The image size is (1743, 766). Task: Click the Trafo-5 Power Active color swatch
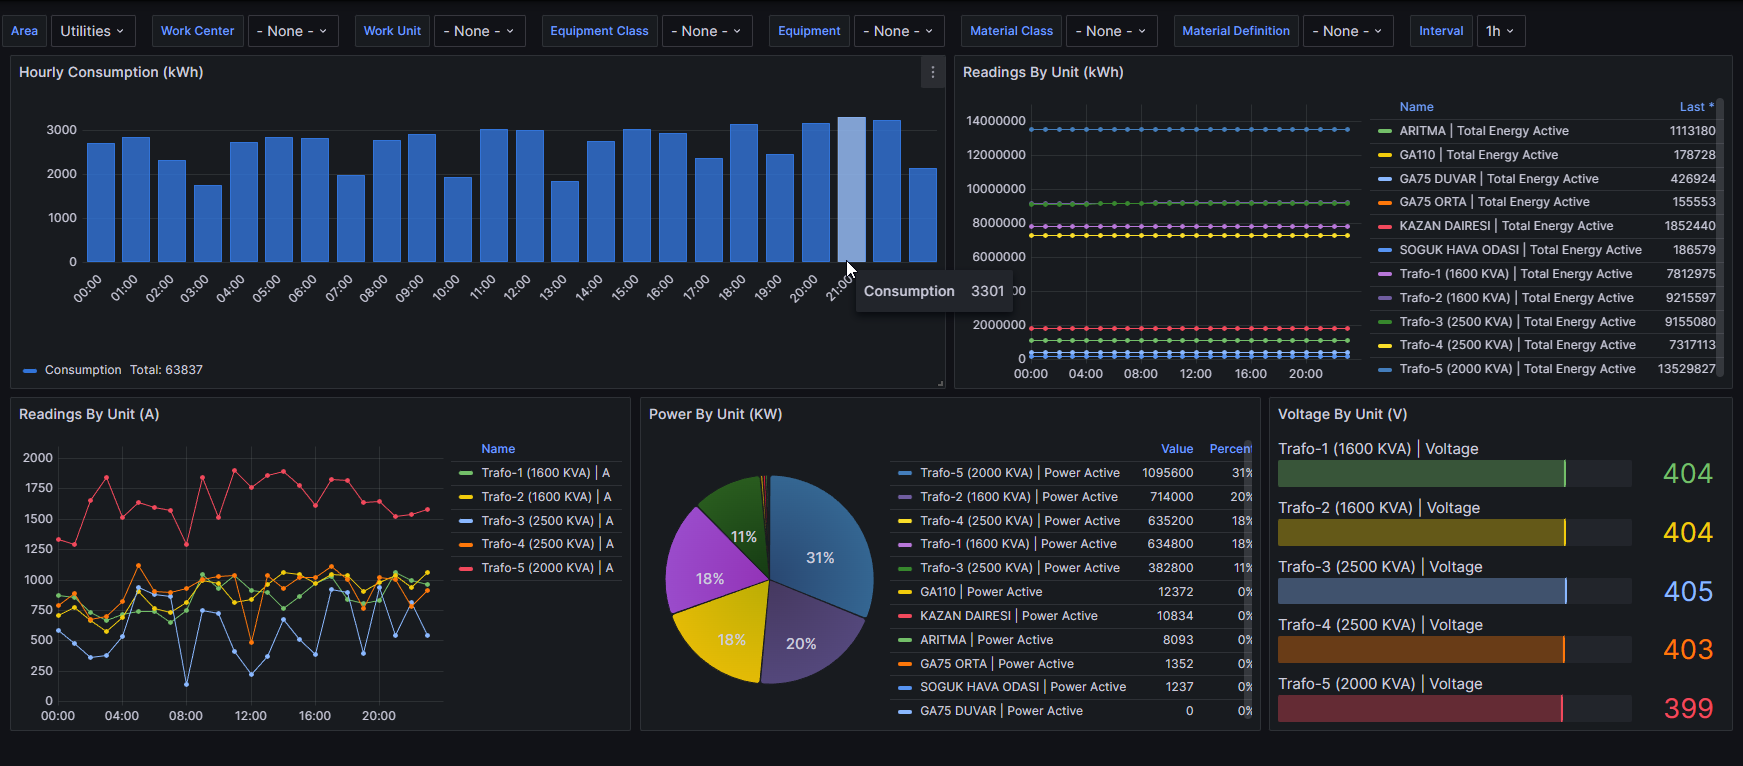pyautogui.click(x=905, y=473)
